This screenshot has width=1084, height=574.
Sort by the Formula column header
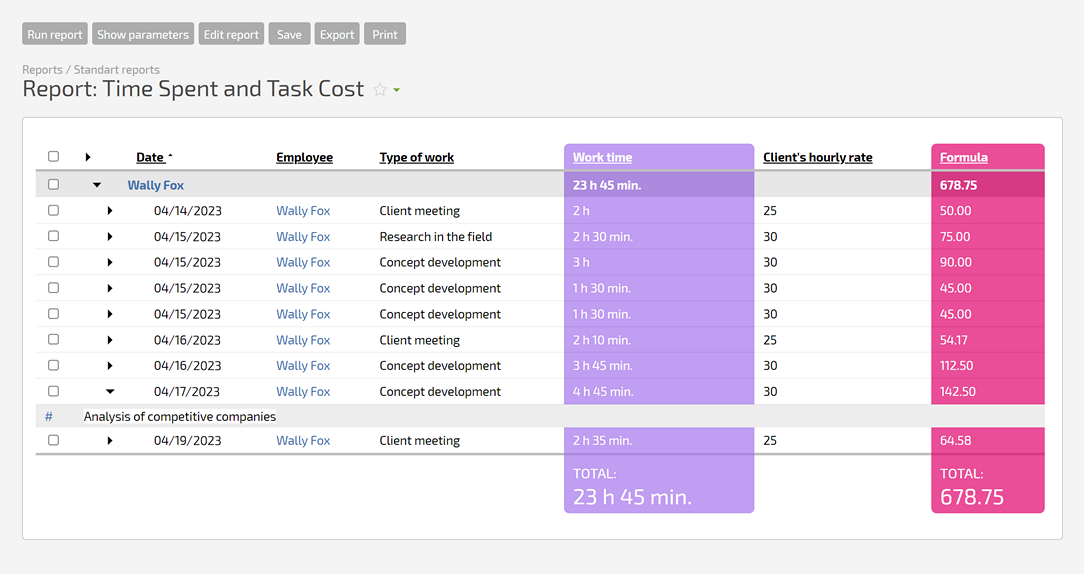pos(963,157)
